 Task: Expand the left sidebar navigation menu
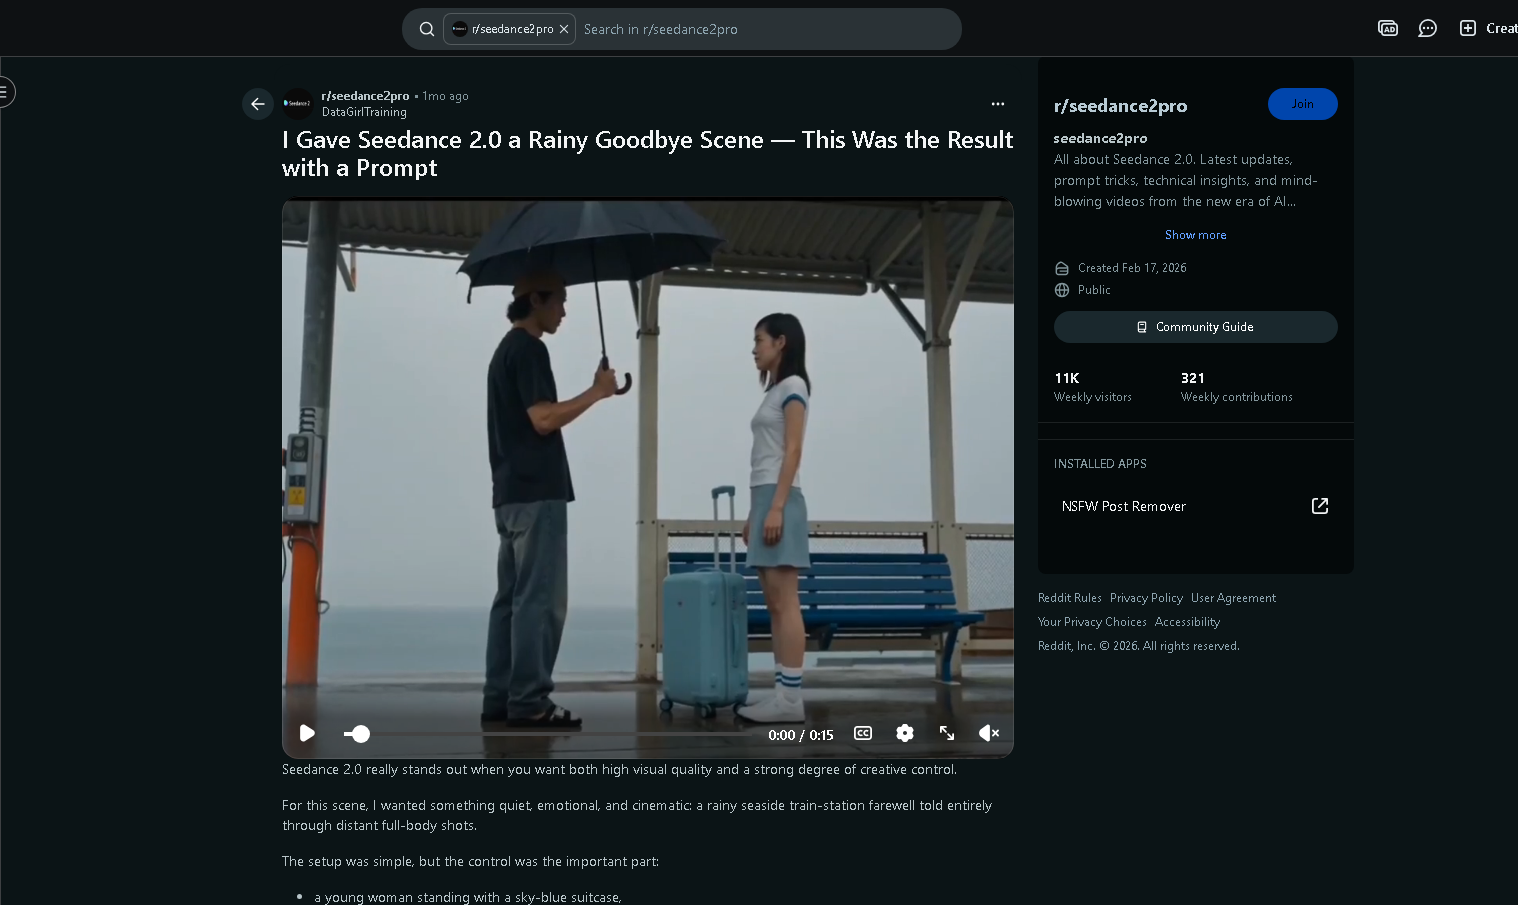[x=4, y=92]
